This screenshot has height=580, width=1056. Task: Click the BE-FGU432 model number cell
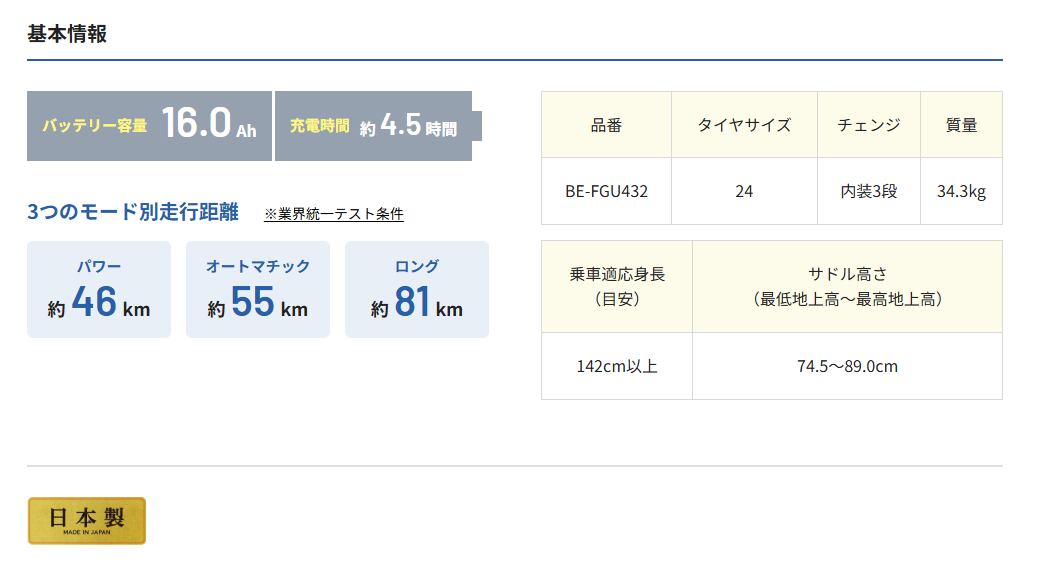point(606,191)
